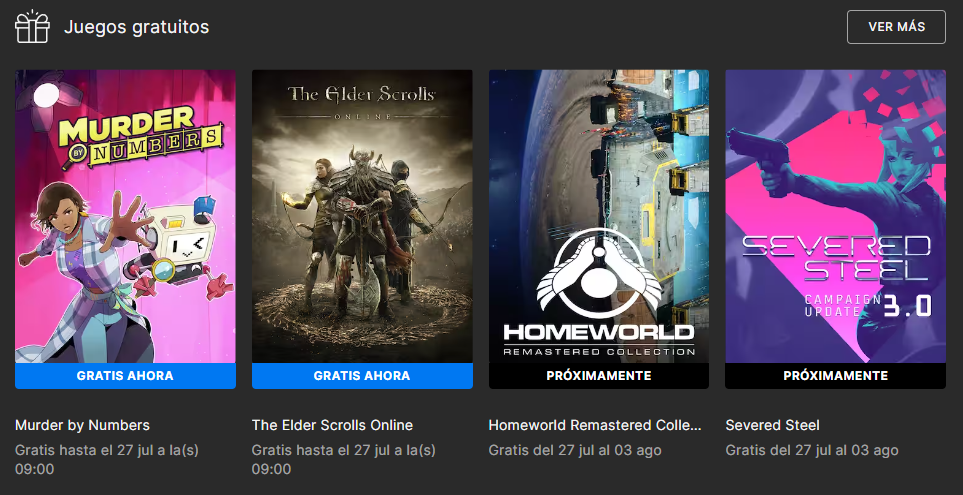Select the Murder by Numbers title text
Viewport: 963px width, 495px height.
click(x=82, y=425)
